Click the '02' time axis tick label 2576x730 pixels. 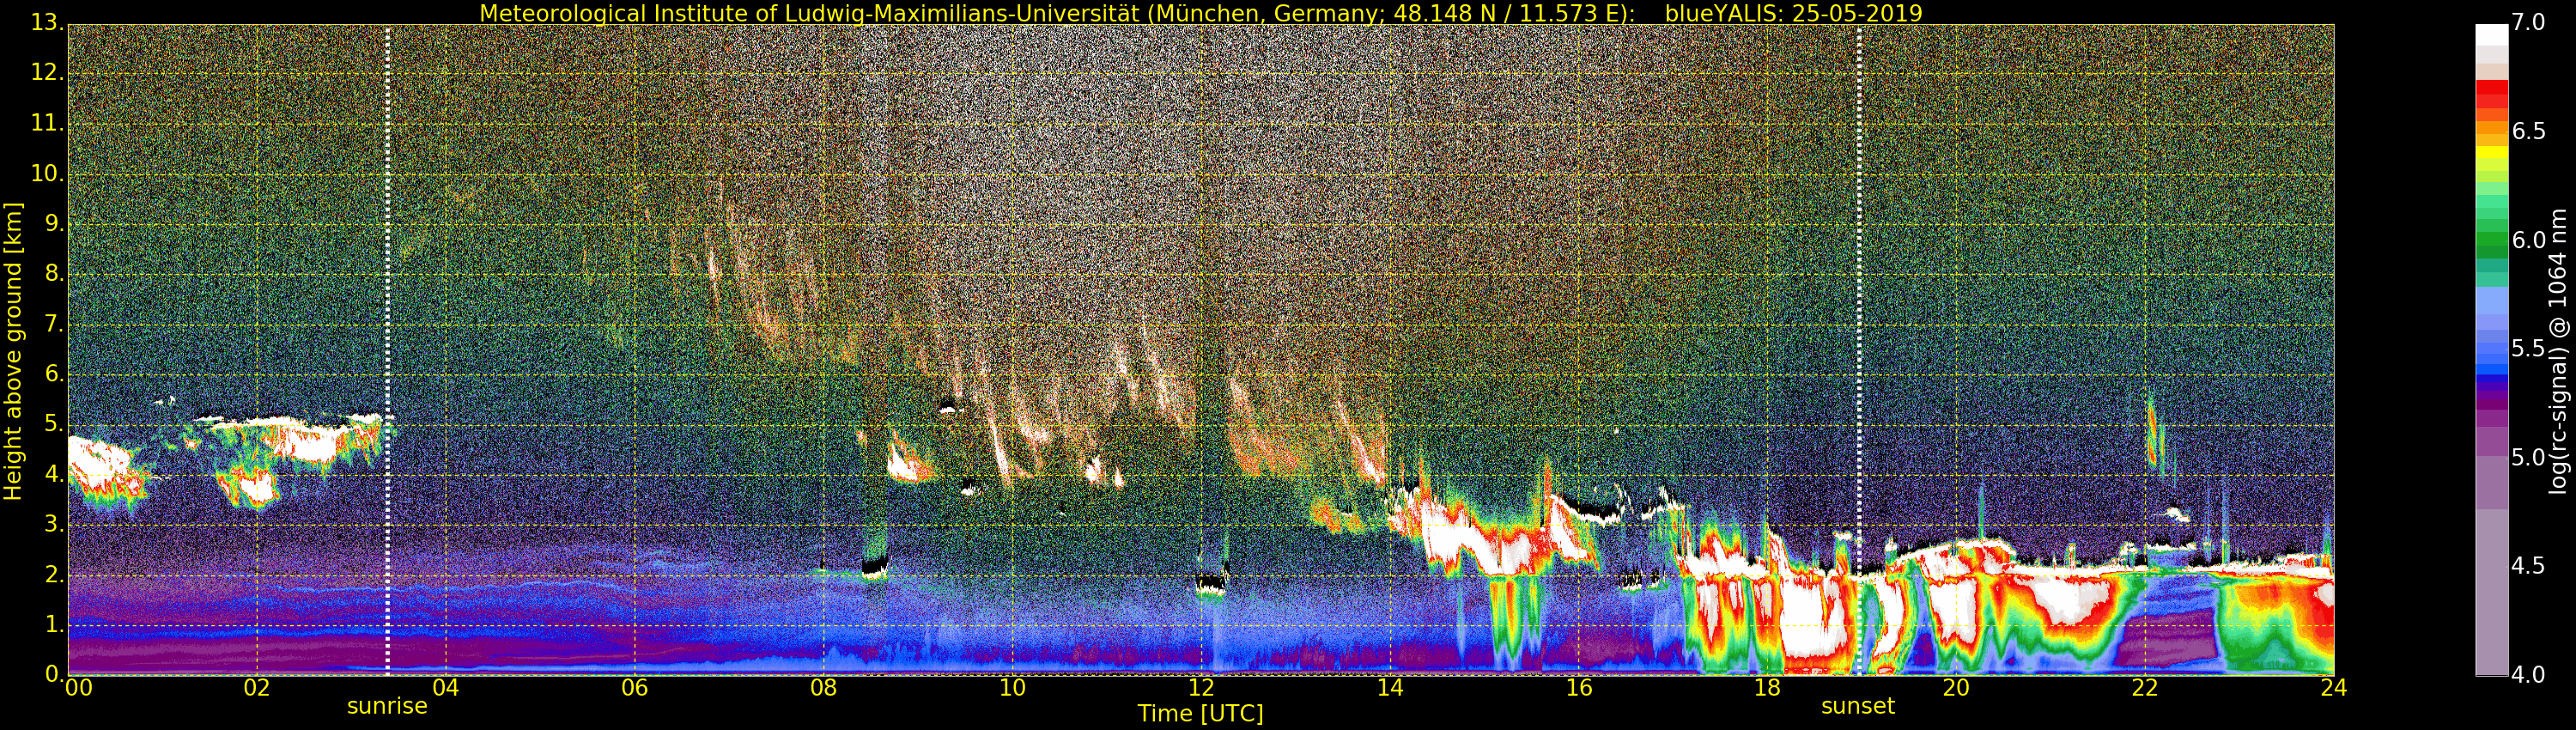click(257, 688)
